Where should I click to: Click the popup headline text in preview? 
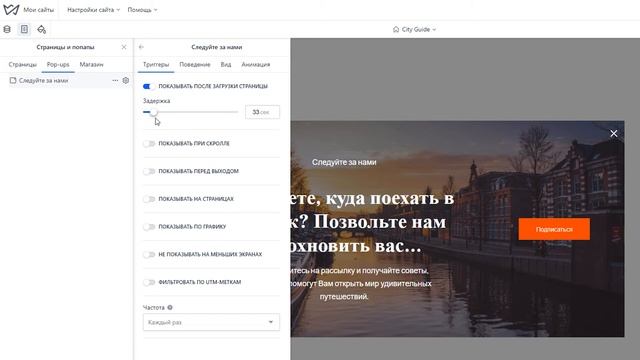[x=371, y=222]
